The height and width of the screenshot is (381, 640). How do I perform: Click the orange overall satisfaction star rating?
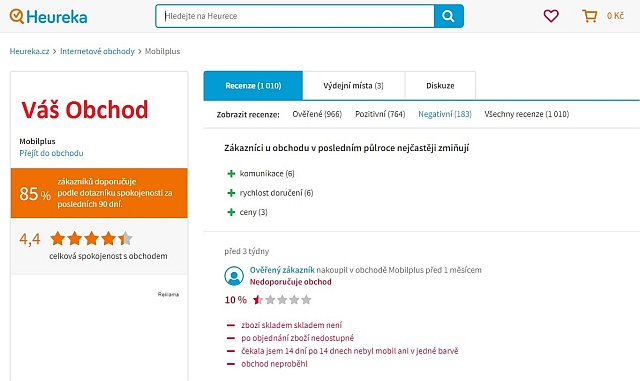point(91,238)
